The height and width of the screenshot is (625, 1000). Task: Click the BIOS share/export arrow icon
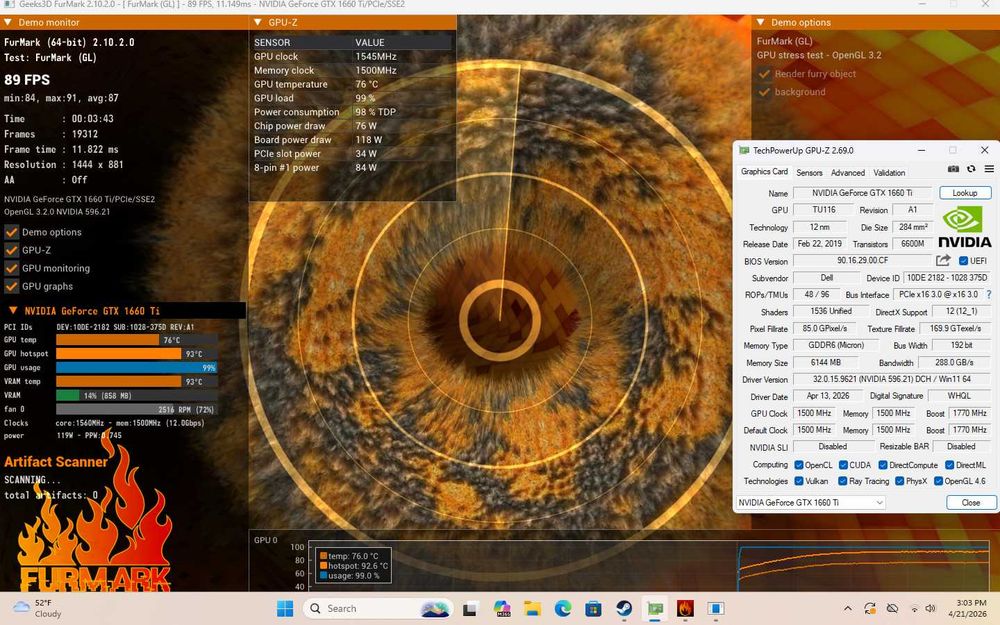point(943,260)
